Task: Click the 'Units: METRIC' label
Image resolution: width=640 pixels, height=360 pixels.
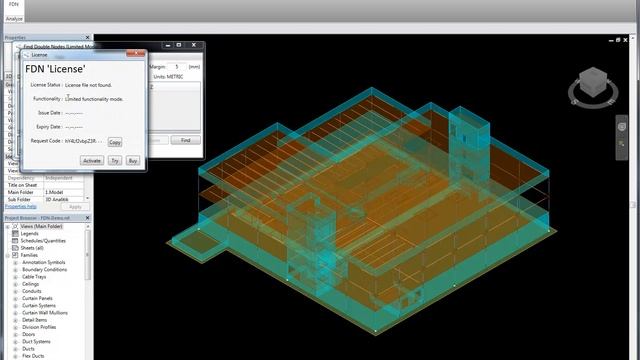Action: pyautogui.click(x=168, y=77)
